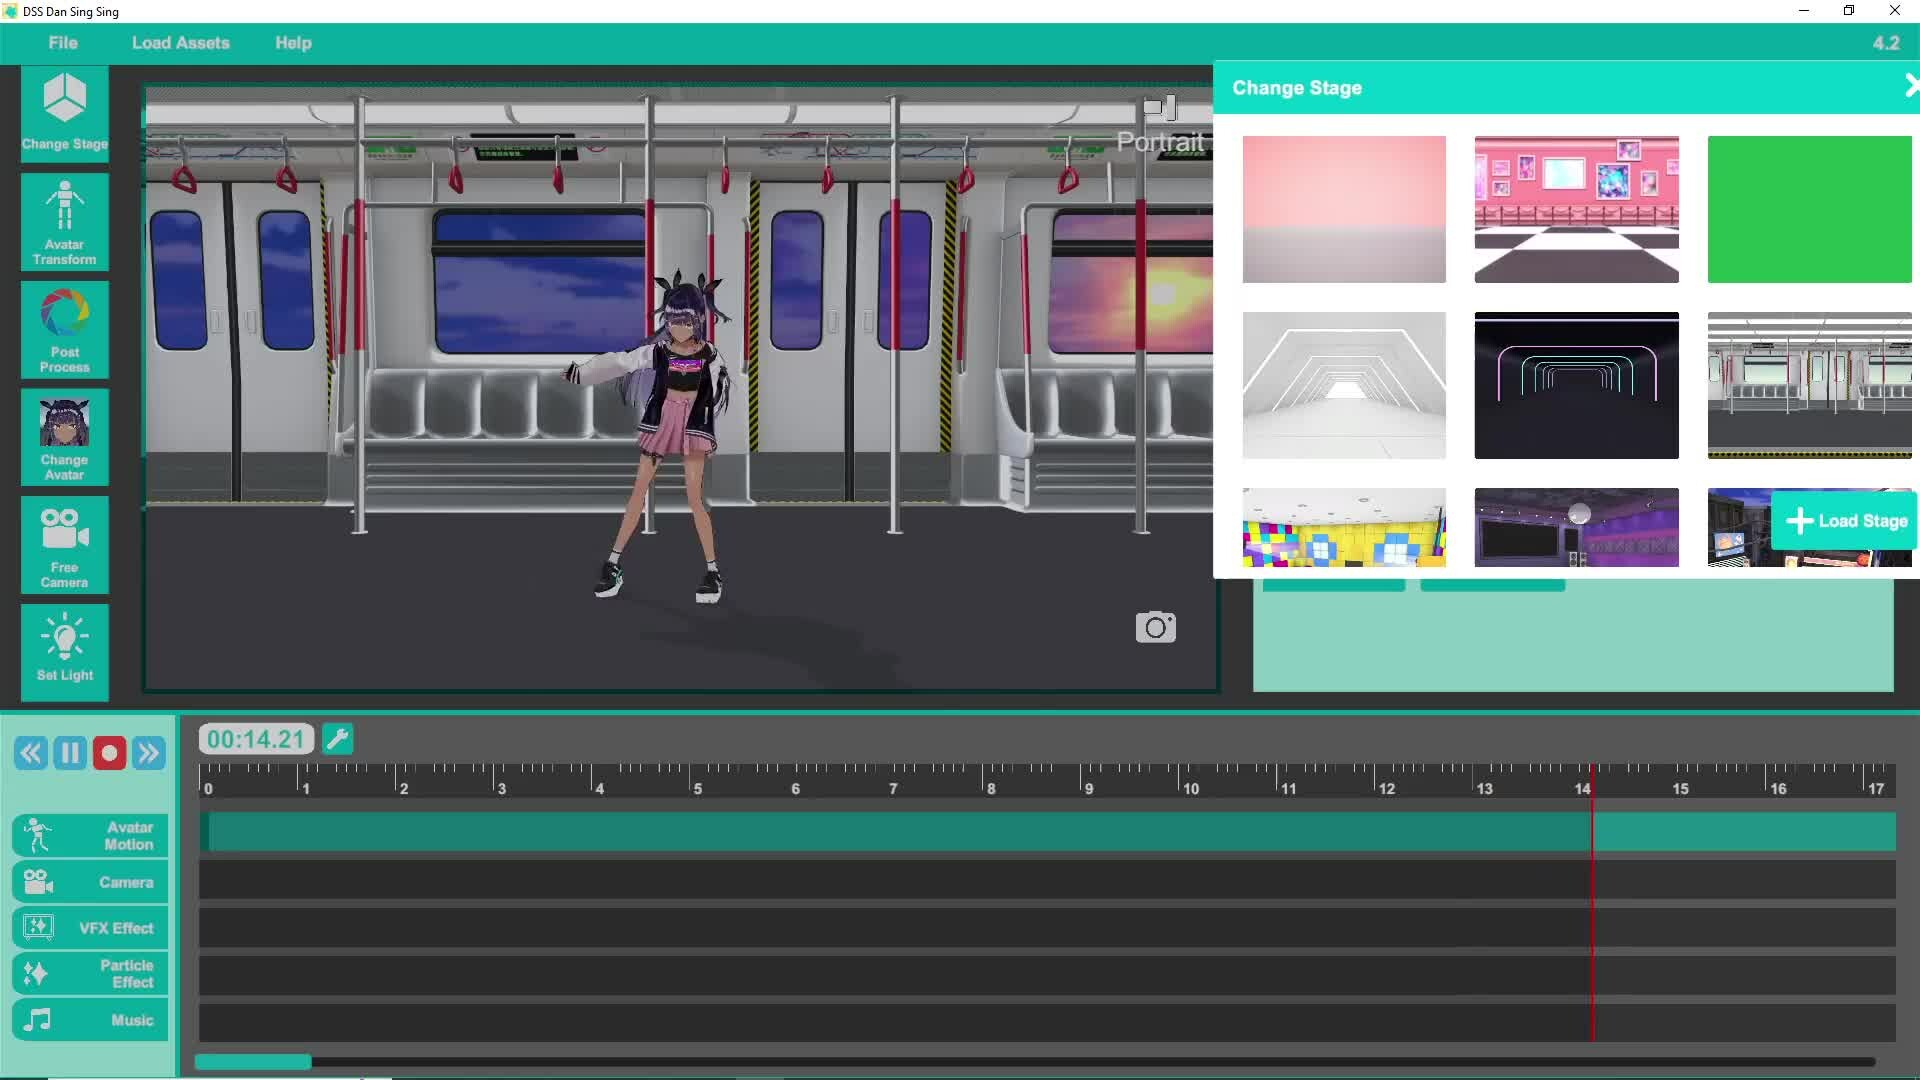Click the Change Avatar icon
Image resolution: width=1920 pixels, height=1080 pixels.
(65, 438)
